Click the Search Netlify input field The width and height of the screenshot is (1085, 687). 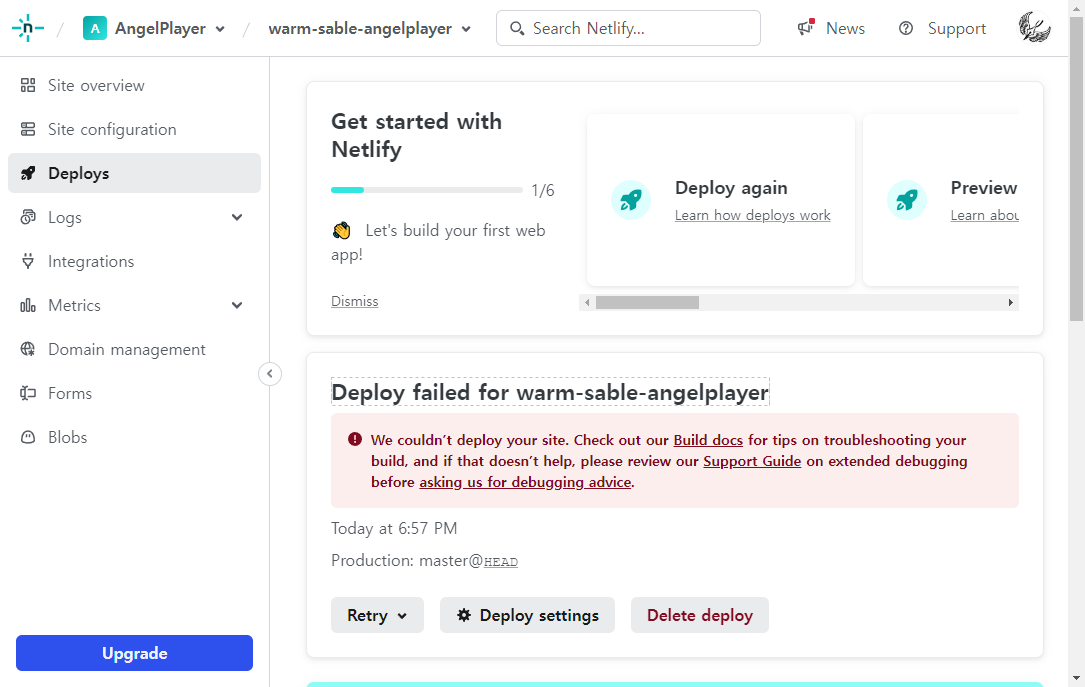(x=628, y=28)
